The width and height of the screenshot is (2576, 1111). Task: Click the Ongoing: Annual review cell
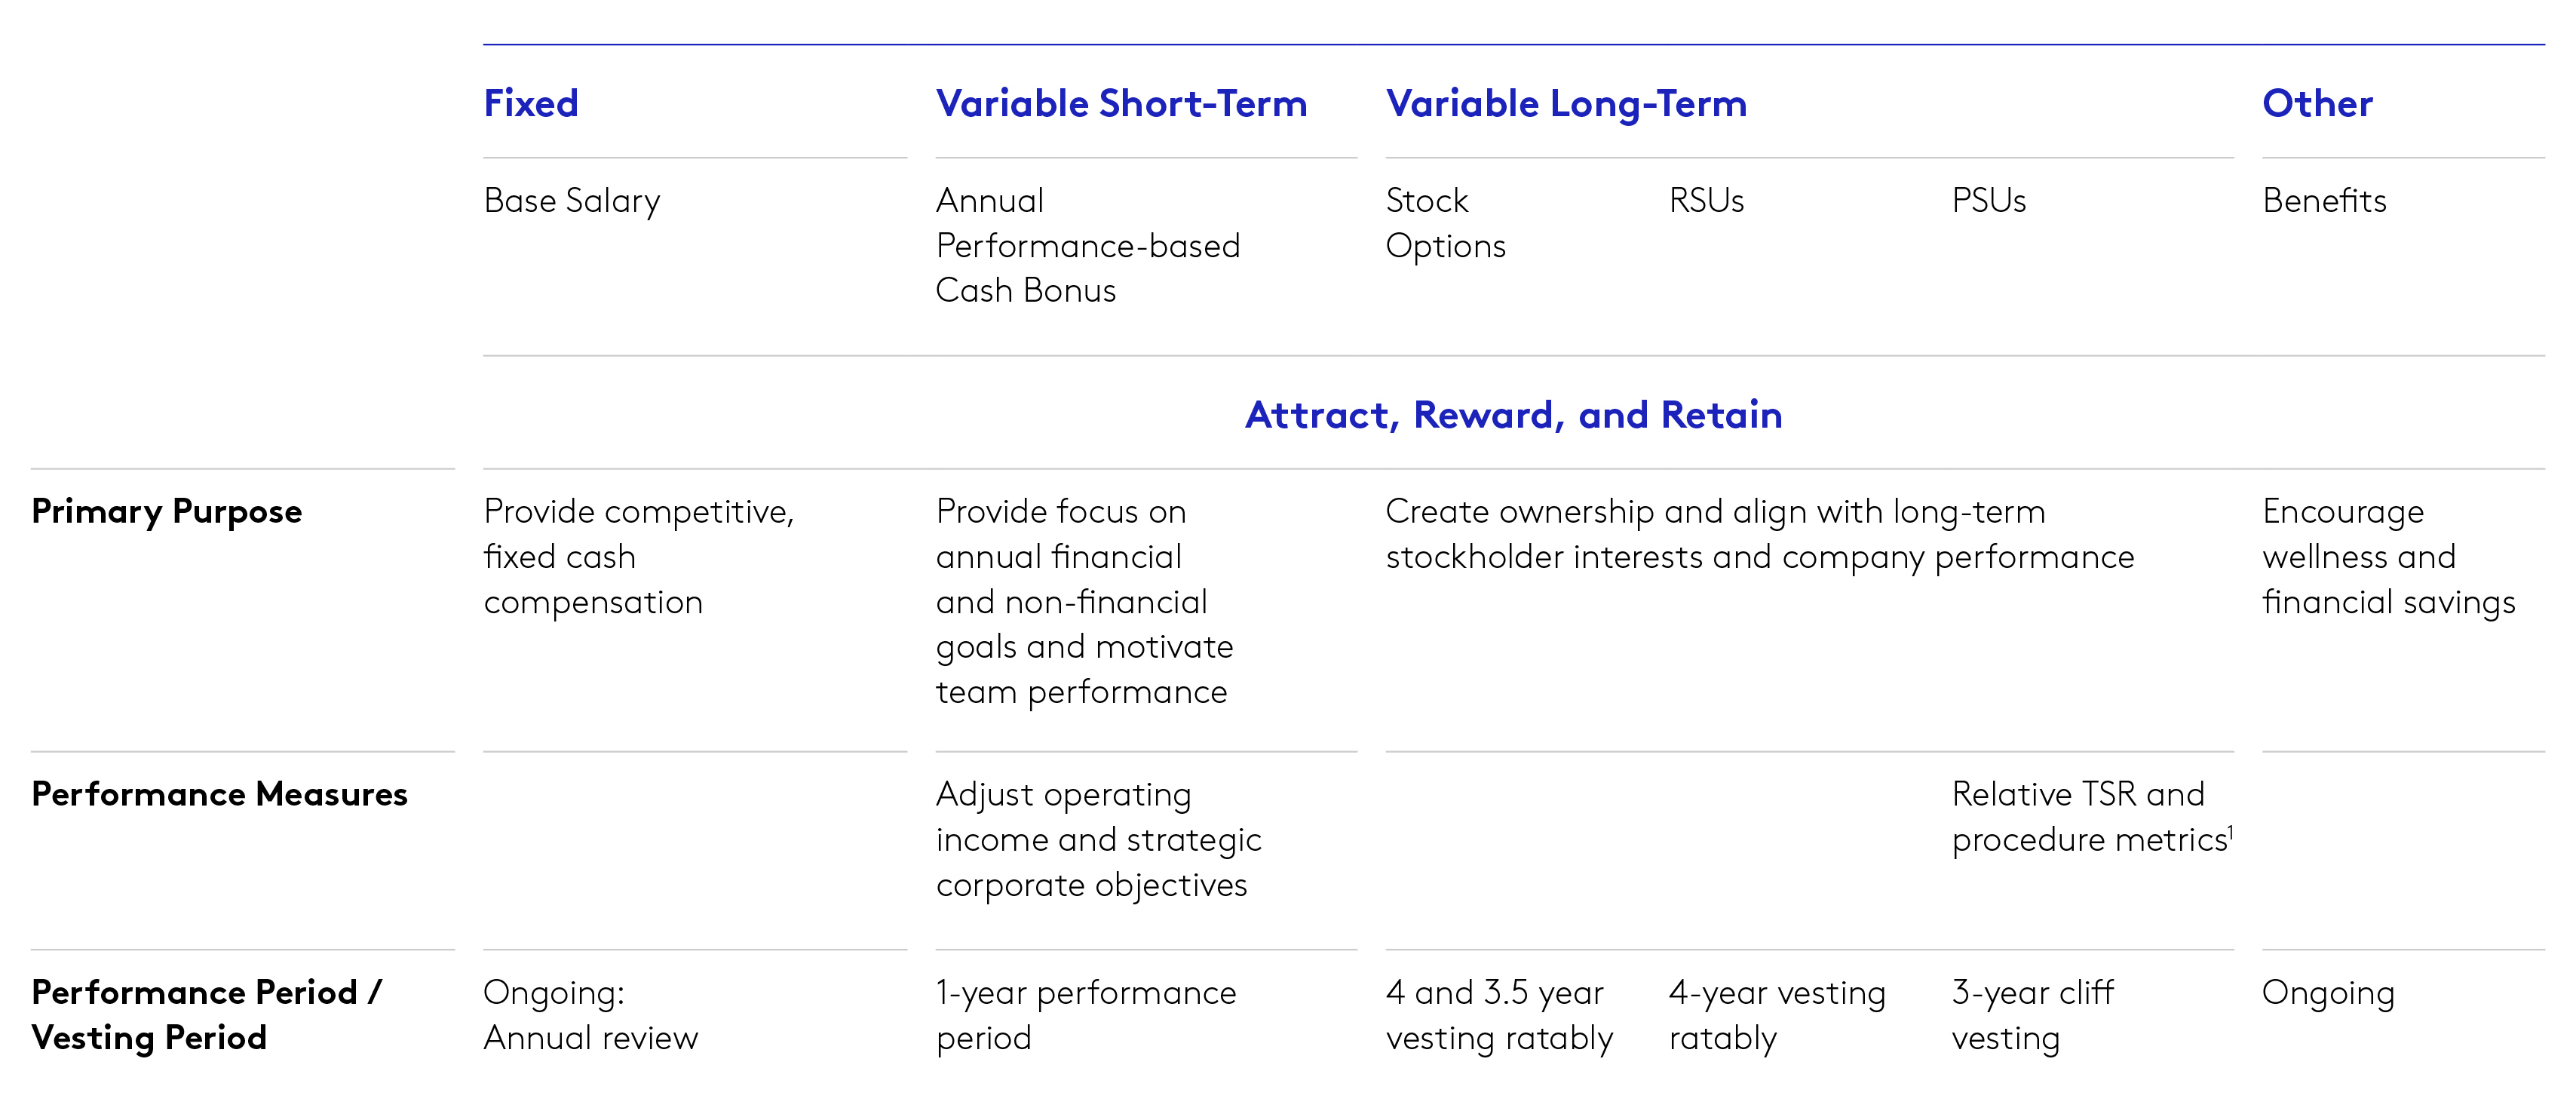click(590, 1015)
